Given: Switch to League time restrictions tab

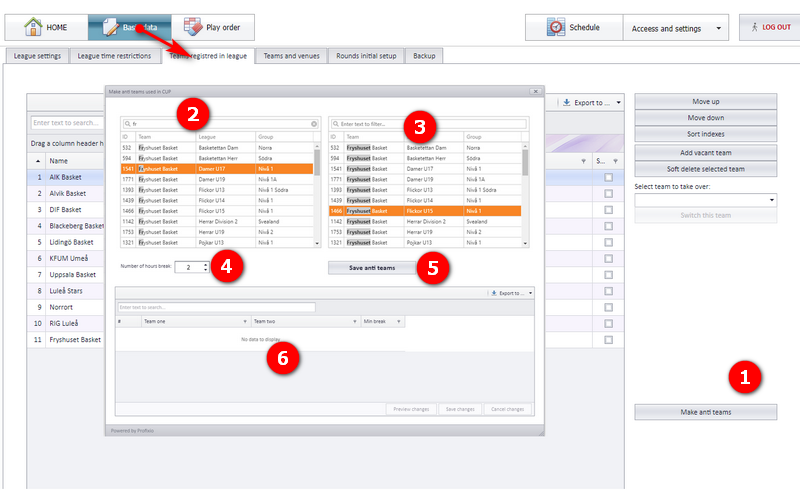Looking at the screenshot, I should (114, 56).
